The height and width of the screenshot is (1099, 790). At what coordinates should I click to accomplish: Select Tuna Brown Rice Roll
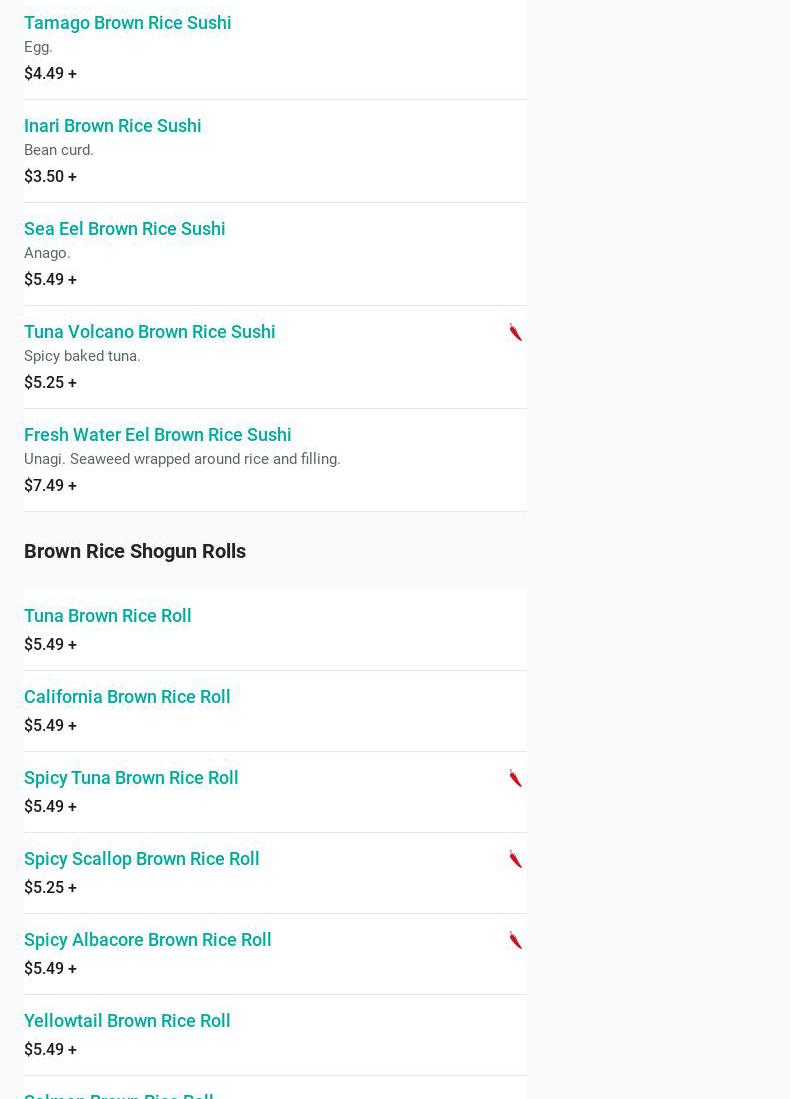tap(107, 615)
